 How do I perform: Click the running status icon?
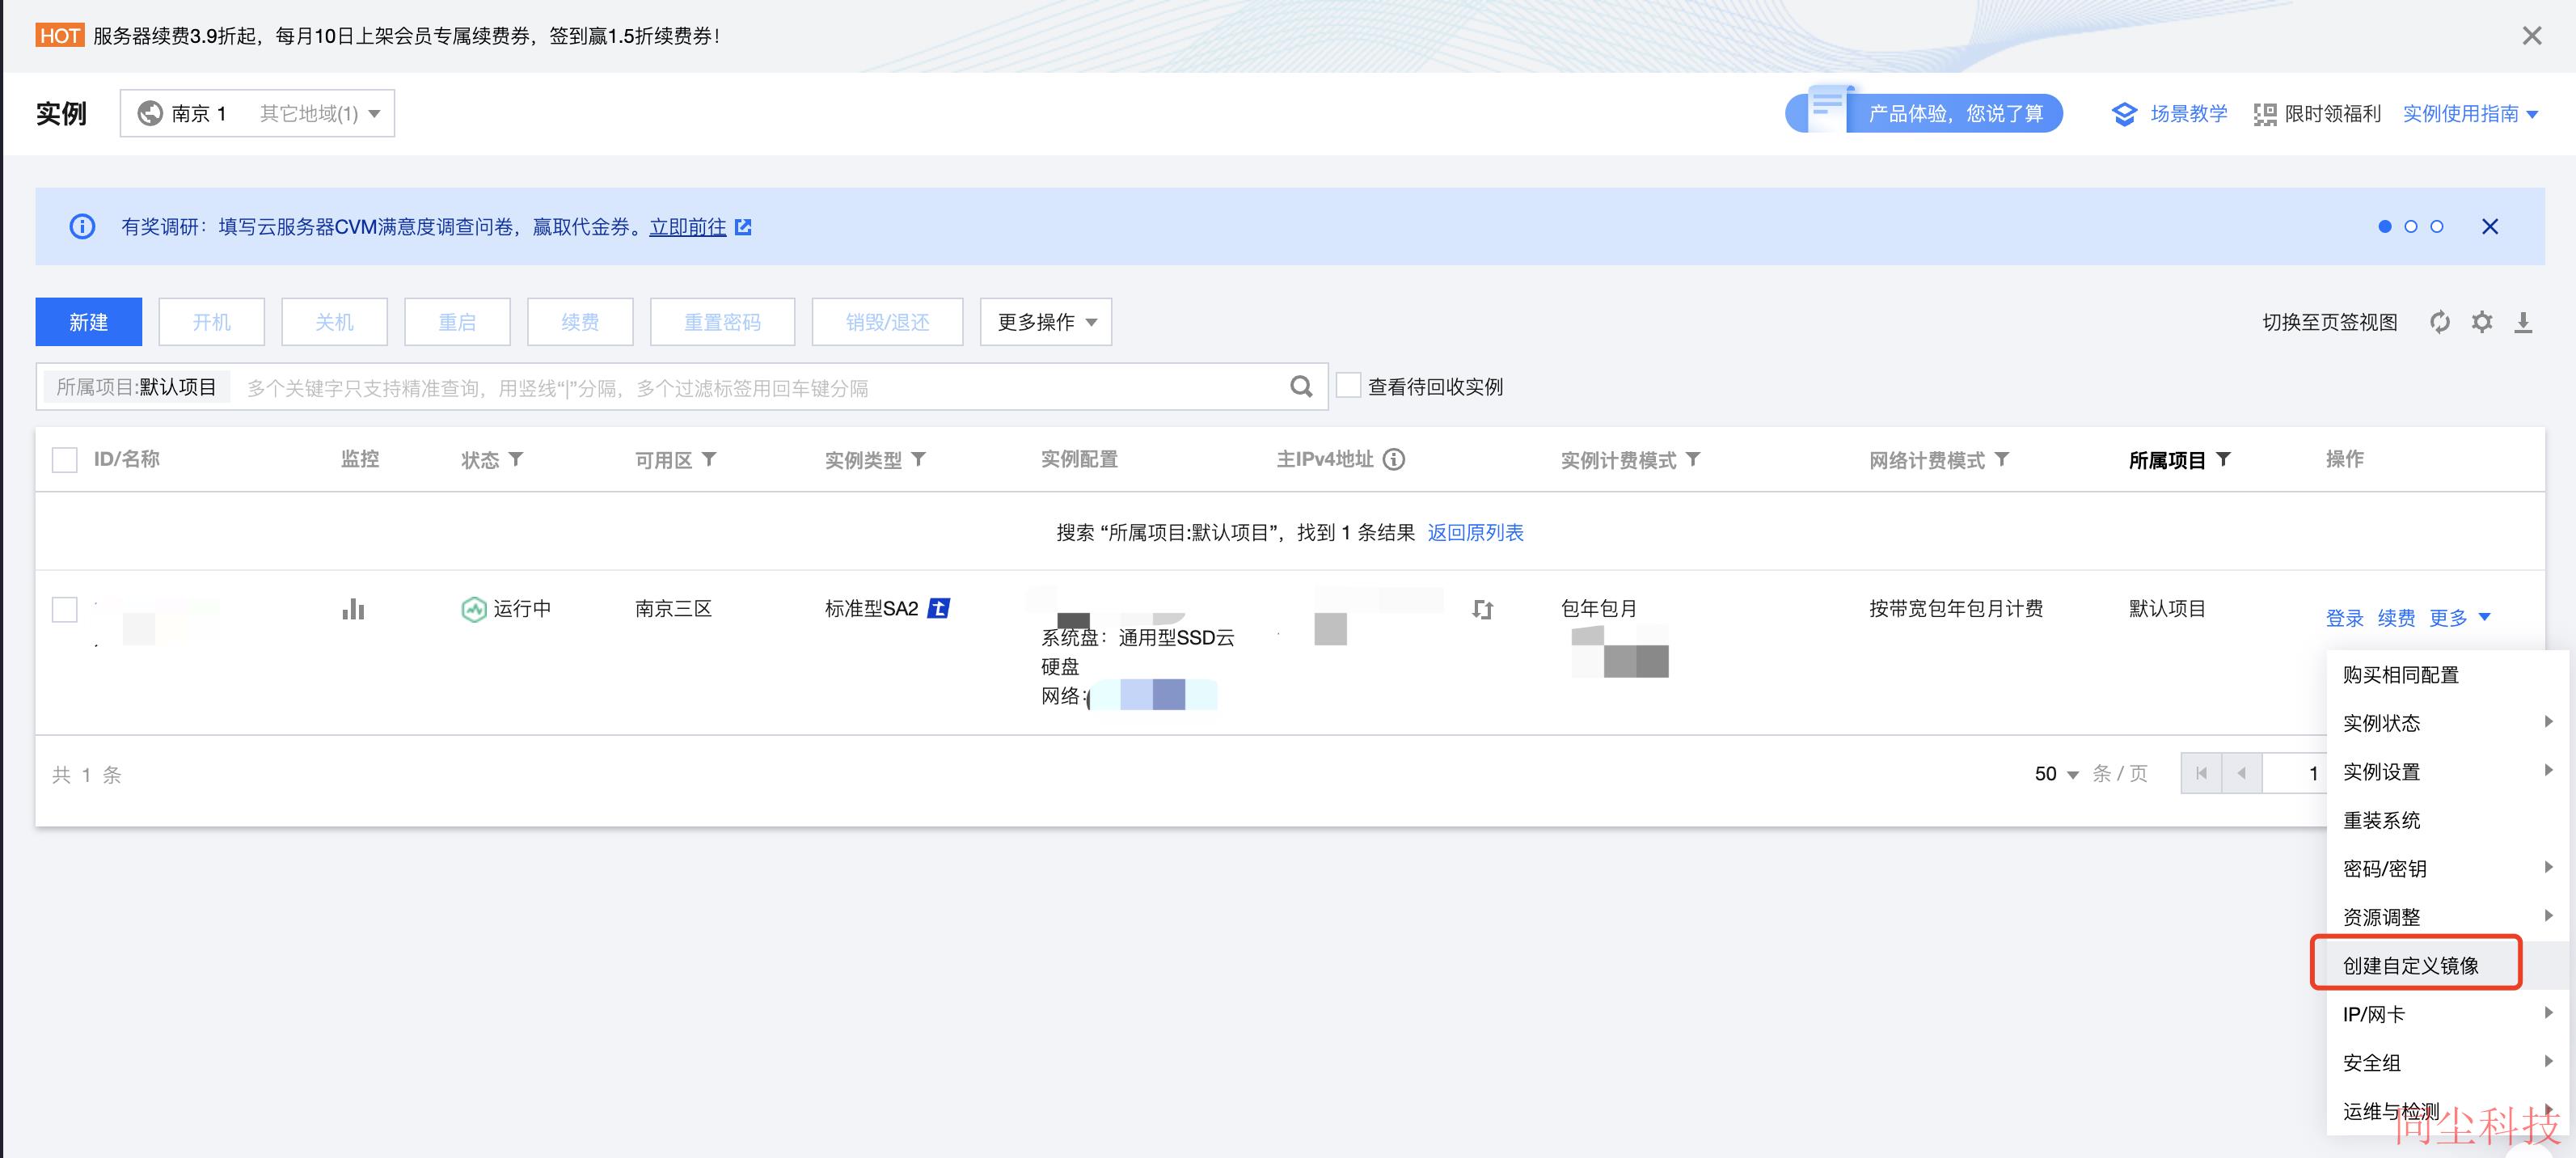coord(473,609)
